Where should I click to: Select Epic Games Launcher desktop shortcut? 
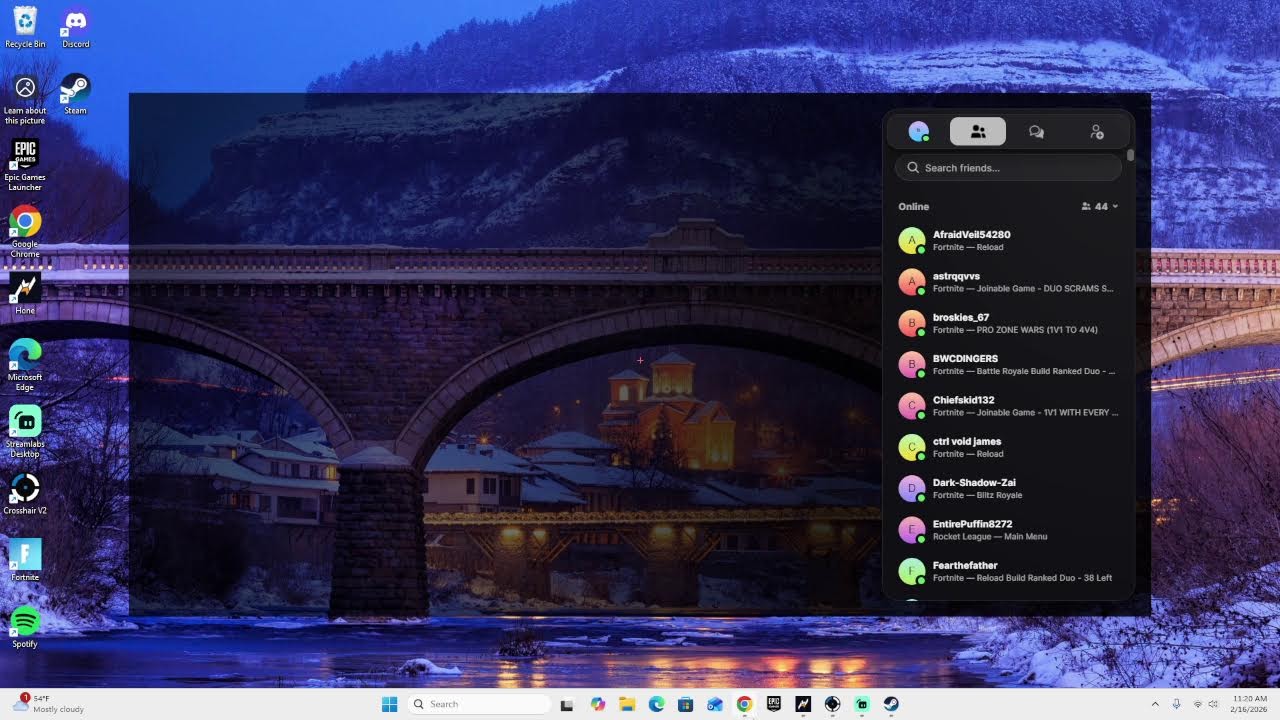25,165
